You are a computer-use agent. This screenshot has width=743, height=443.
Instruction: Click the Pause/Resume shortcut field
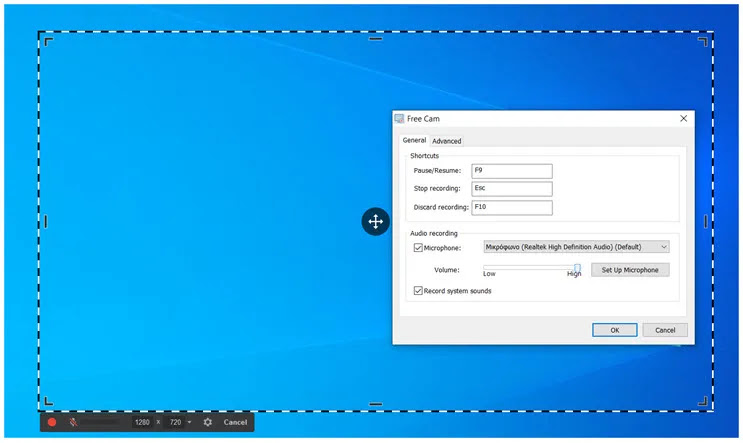[512, 171]
